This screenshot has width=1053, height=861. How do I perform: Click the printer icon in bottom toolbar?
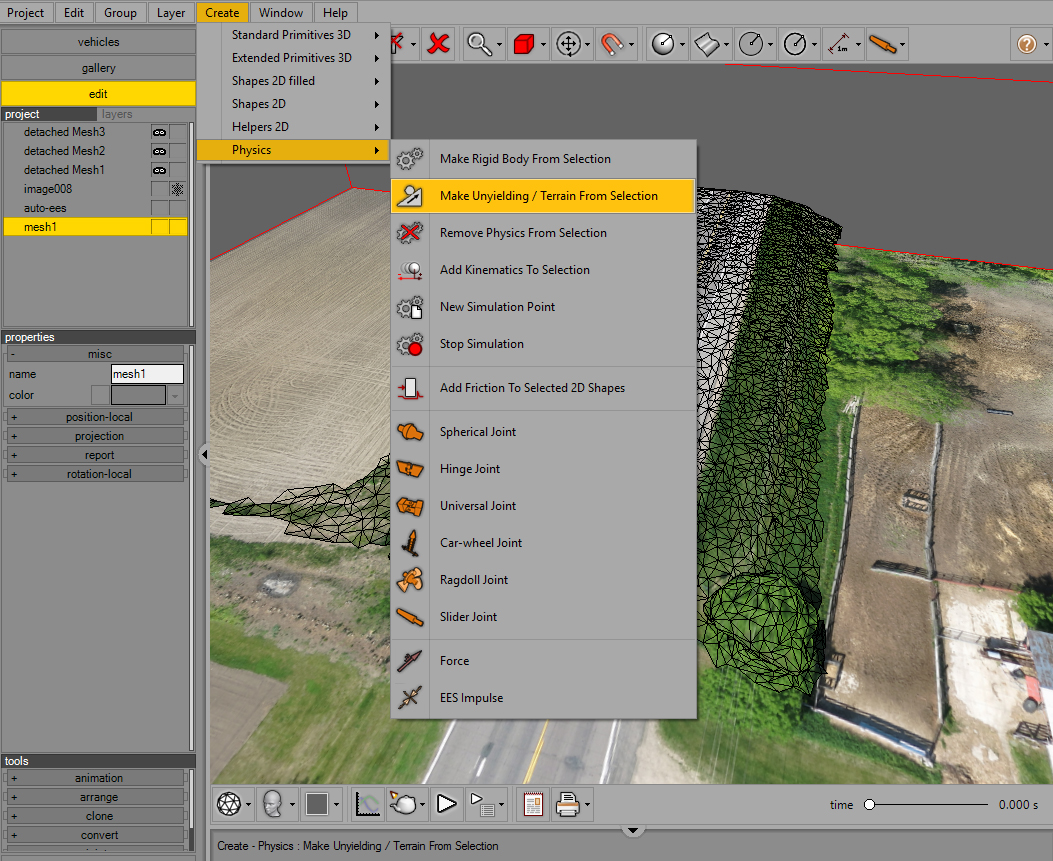click(568, 804)
